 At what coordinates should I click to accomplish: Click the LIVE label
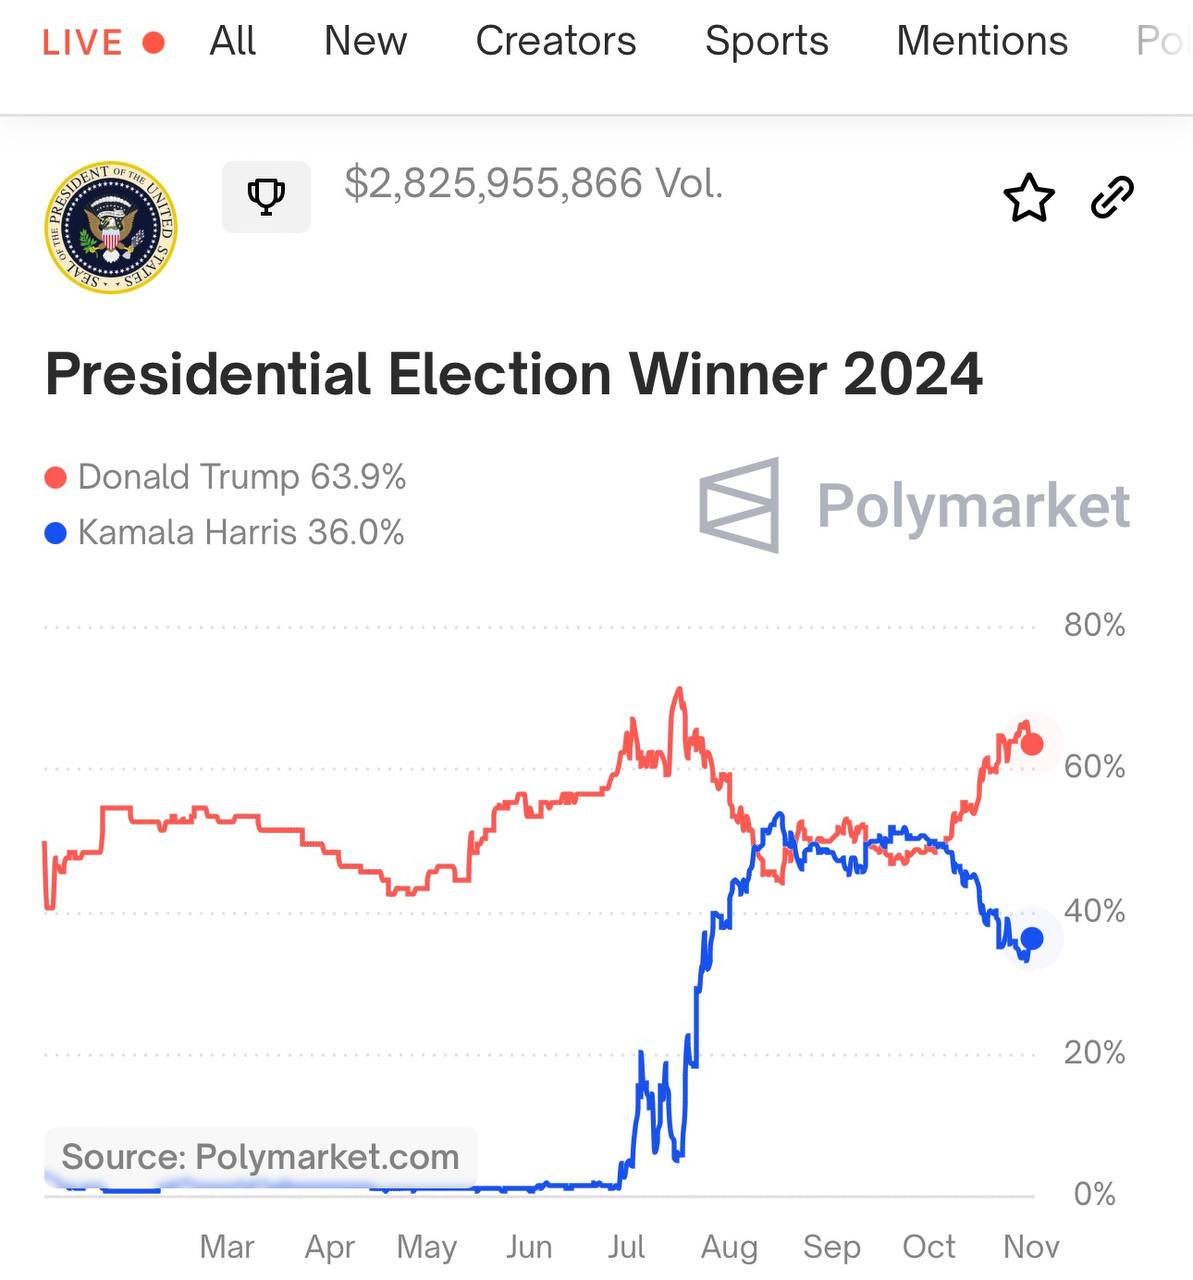coord(82,42)
